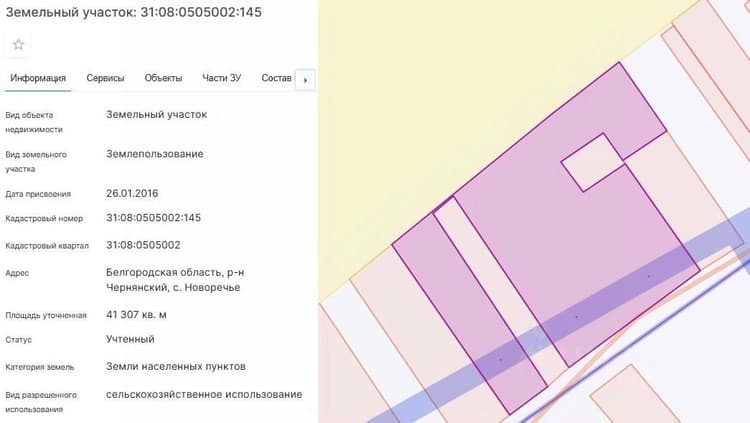The height and width of the screenshot is (423, 750).
Task: Click cadastral quarter value 31:08:0505002
Action: tap(143, 245)
